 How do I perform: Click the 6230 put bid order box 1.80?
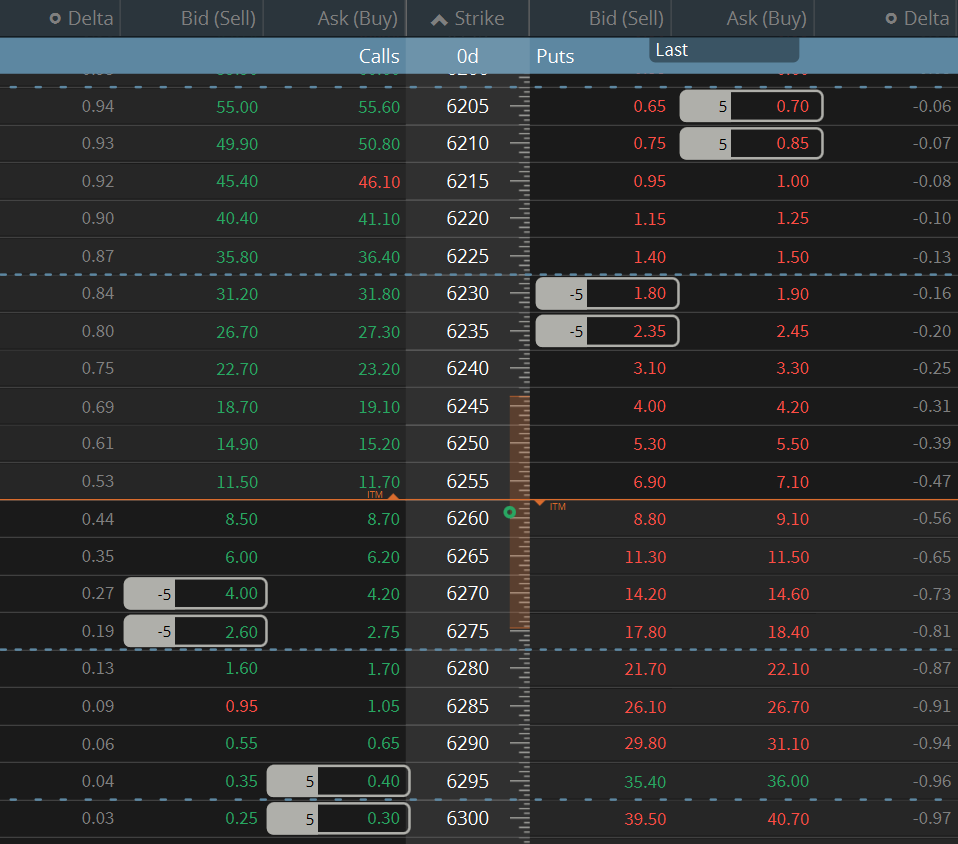607,294
